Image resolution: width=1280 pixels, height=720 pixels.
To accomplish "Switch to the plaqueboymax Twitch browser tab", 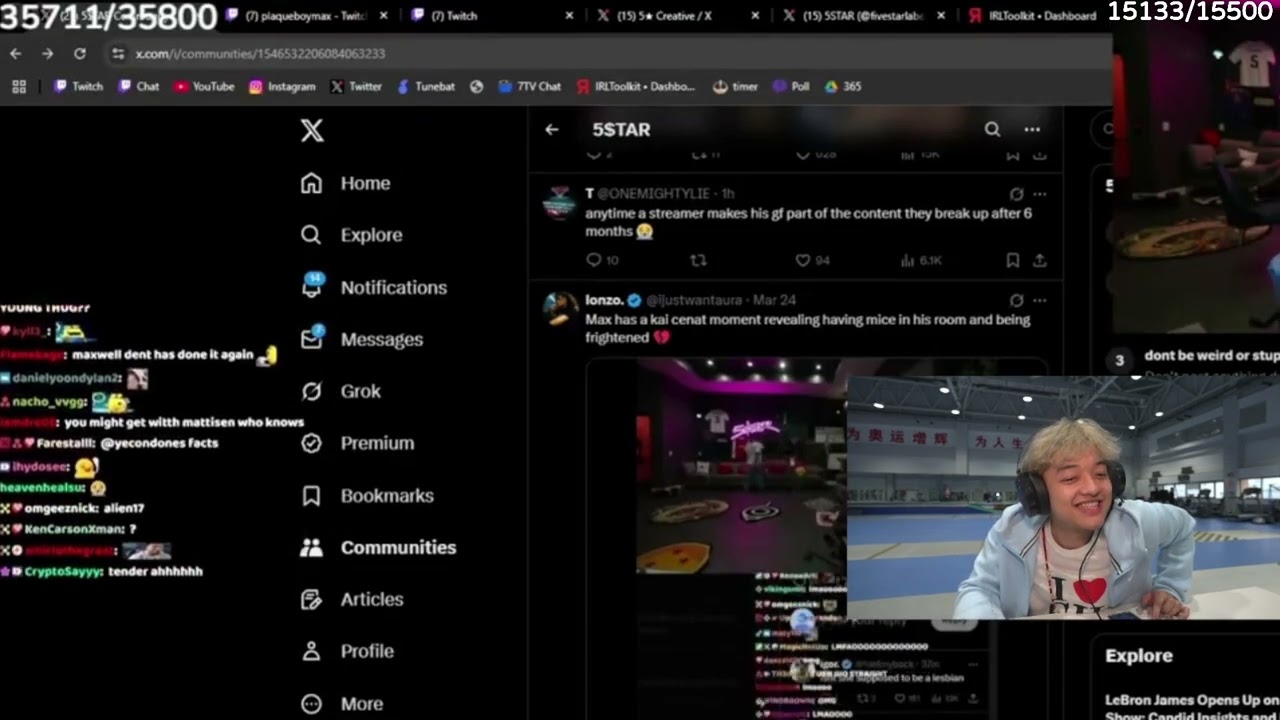I will pos(307,16).
